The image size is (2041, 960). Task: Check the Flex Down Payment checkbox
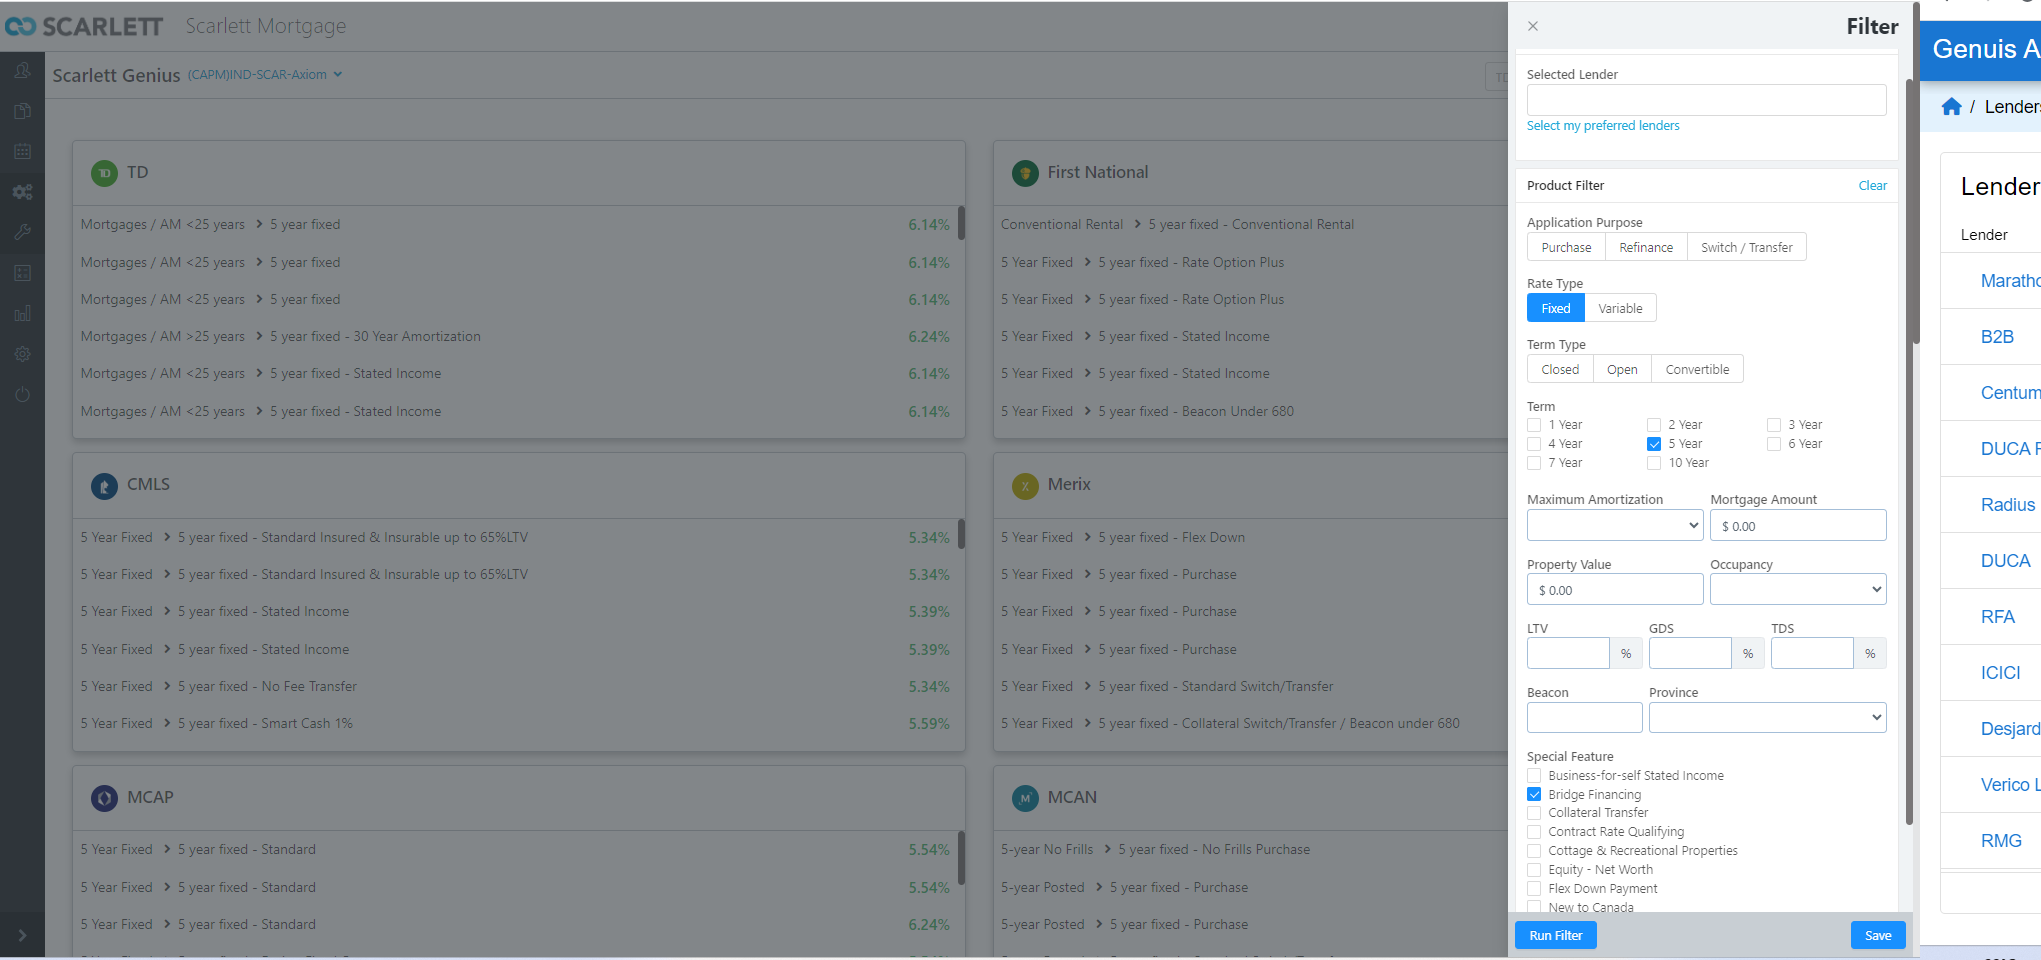tap(1534, 889)
